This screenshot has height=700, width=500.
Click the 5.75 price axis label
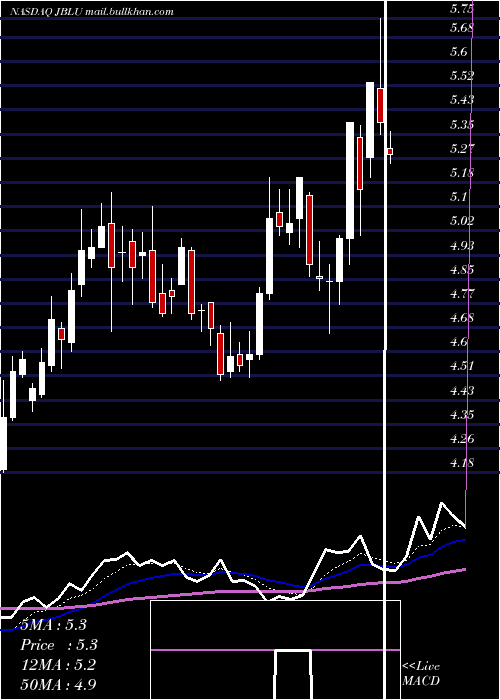tap(462, 8)
